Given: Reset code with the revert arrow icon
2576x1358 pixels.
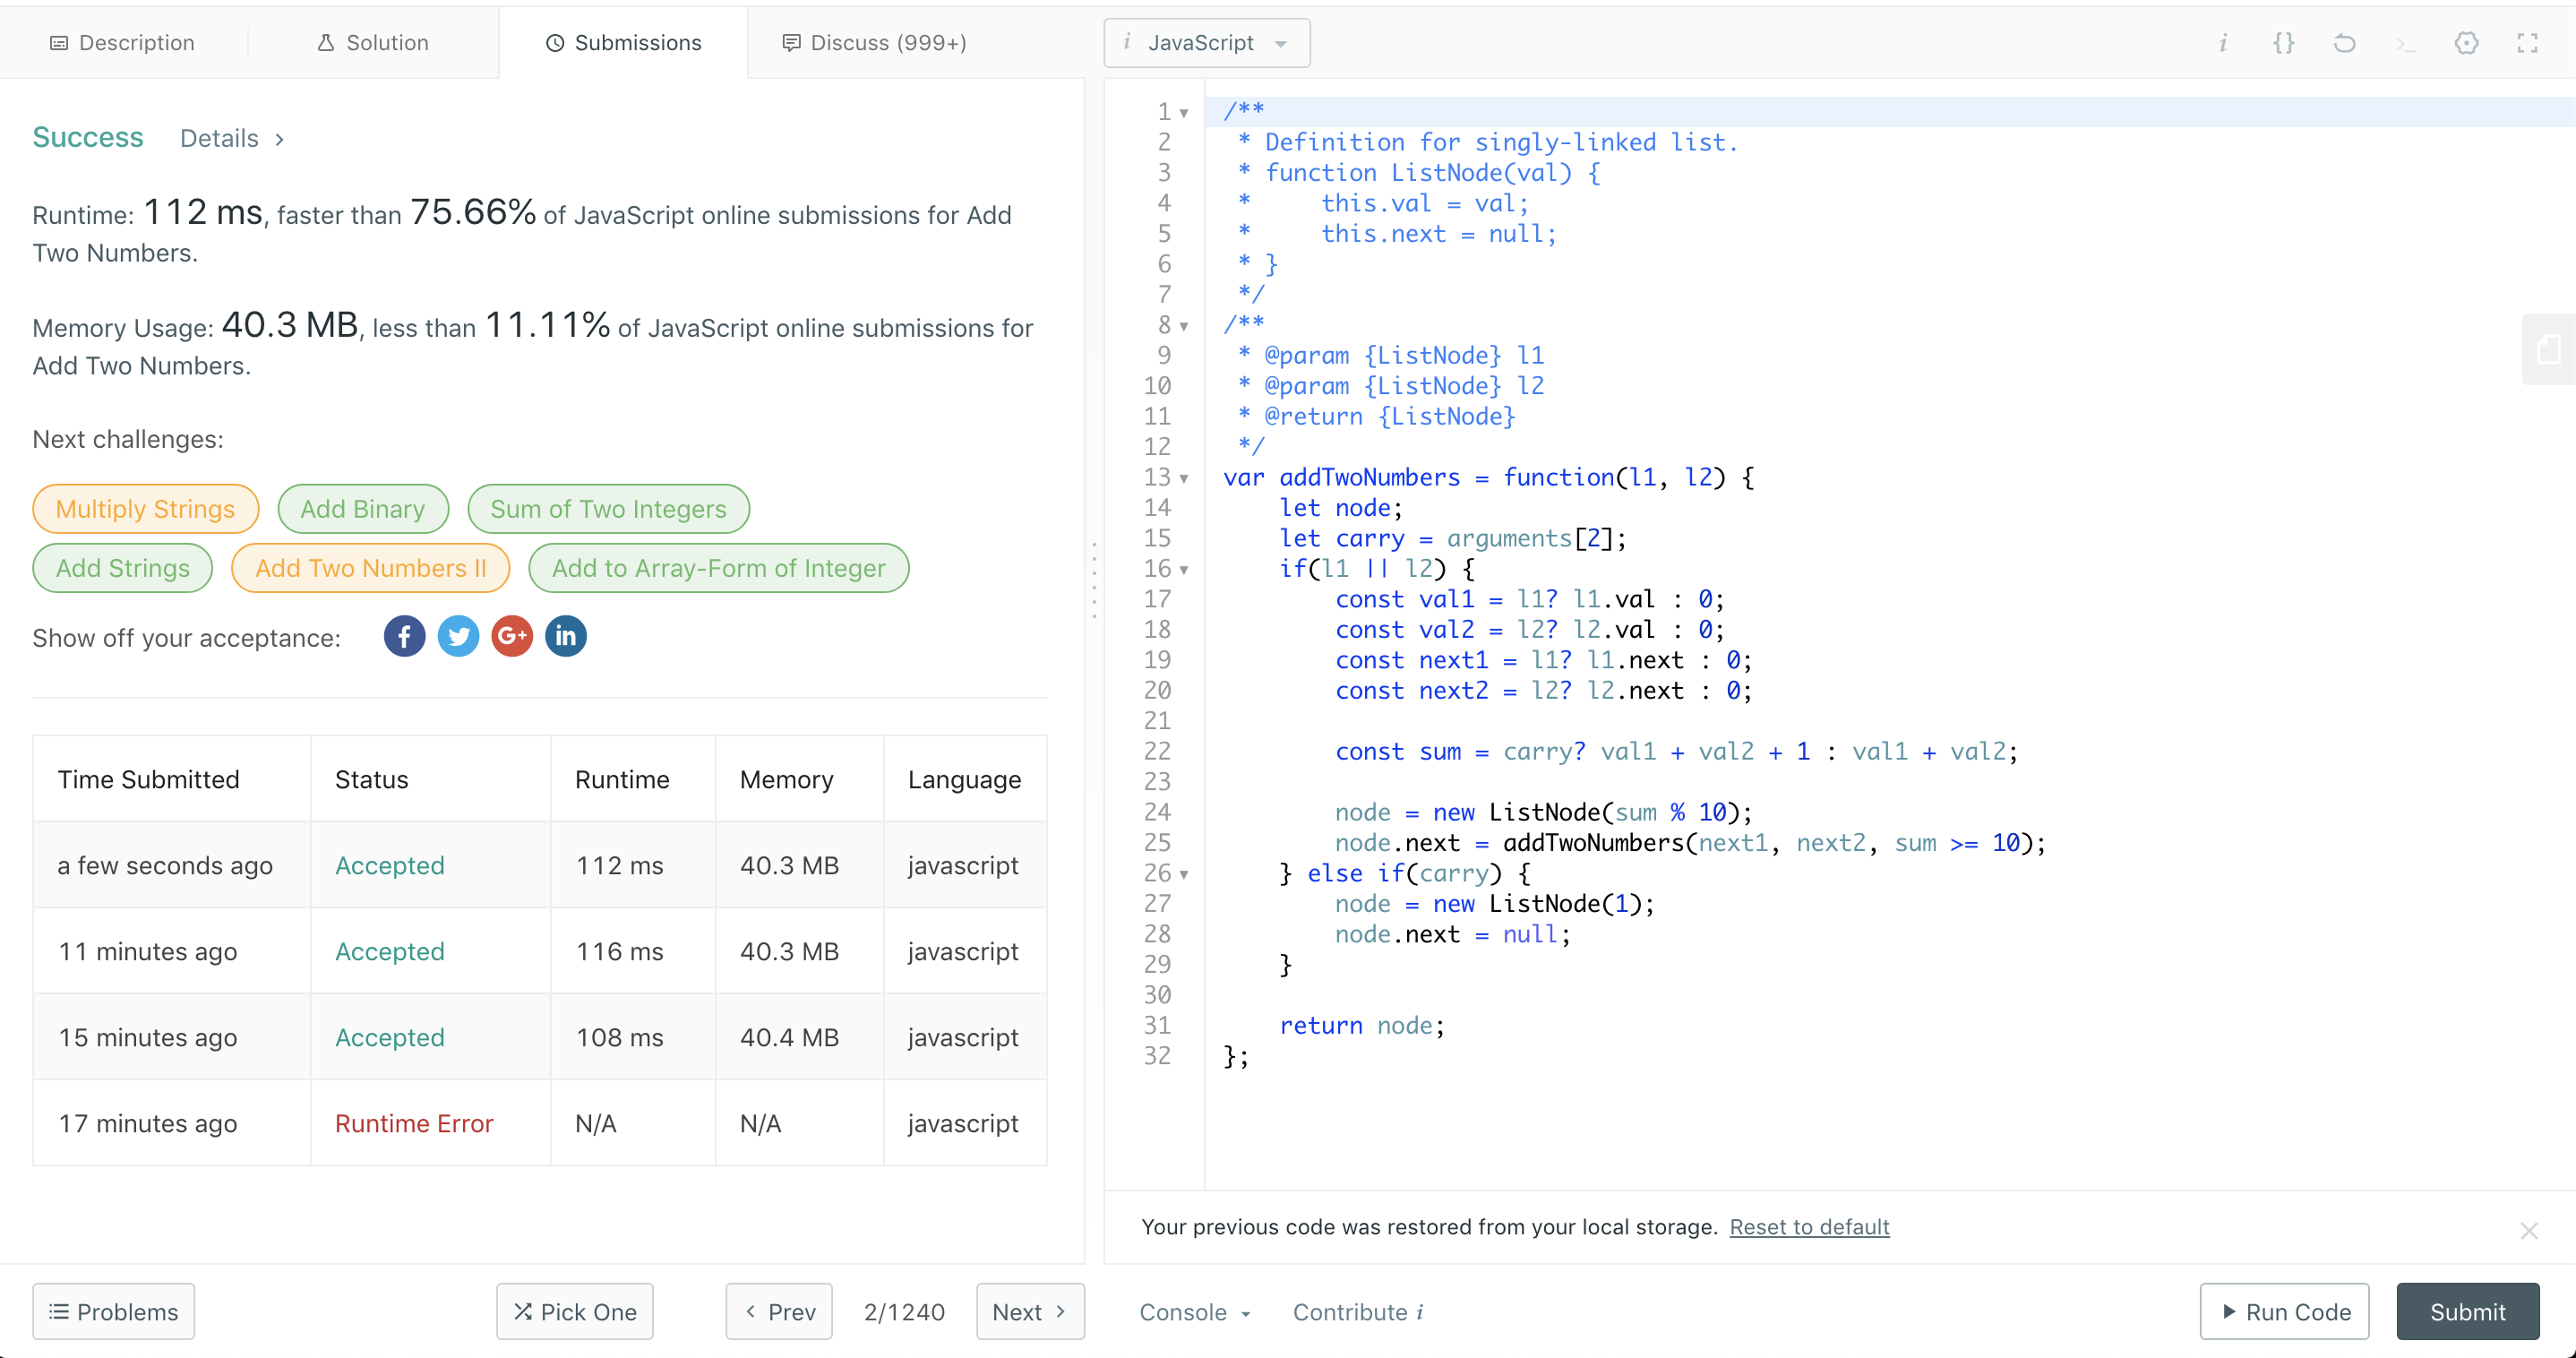Looking at the screenshot, I should point(2344,43).
